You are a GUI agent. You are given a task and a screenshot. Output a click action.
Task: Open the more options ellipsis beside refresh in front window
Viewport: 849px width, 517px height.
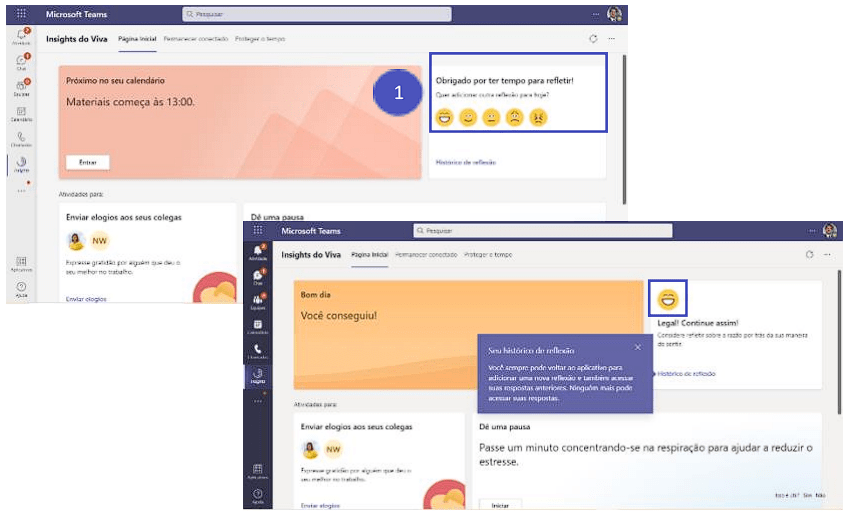click(x=827, y=254)
